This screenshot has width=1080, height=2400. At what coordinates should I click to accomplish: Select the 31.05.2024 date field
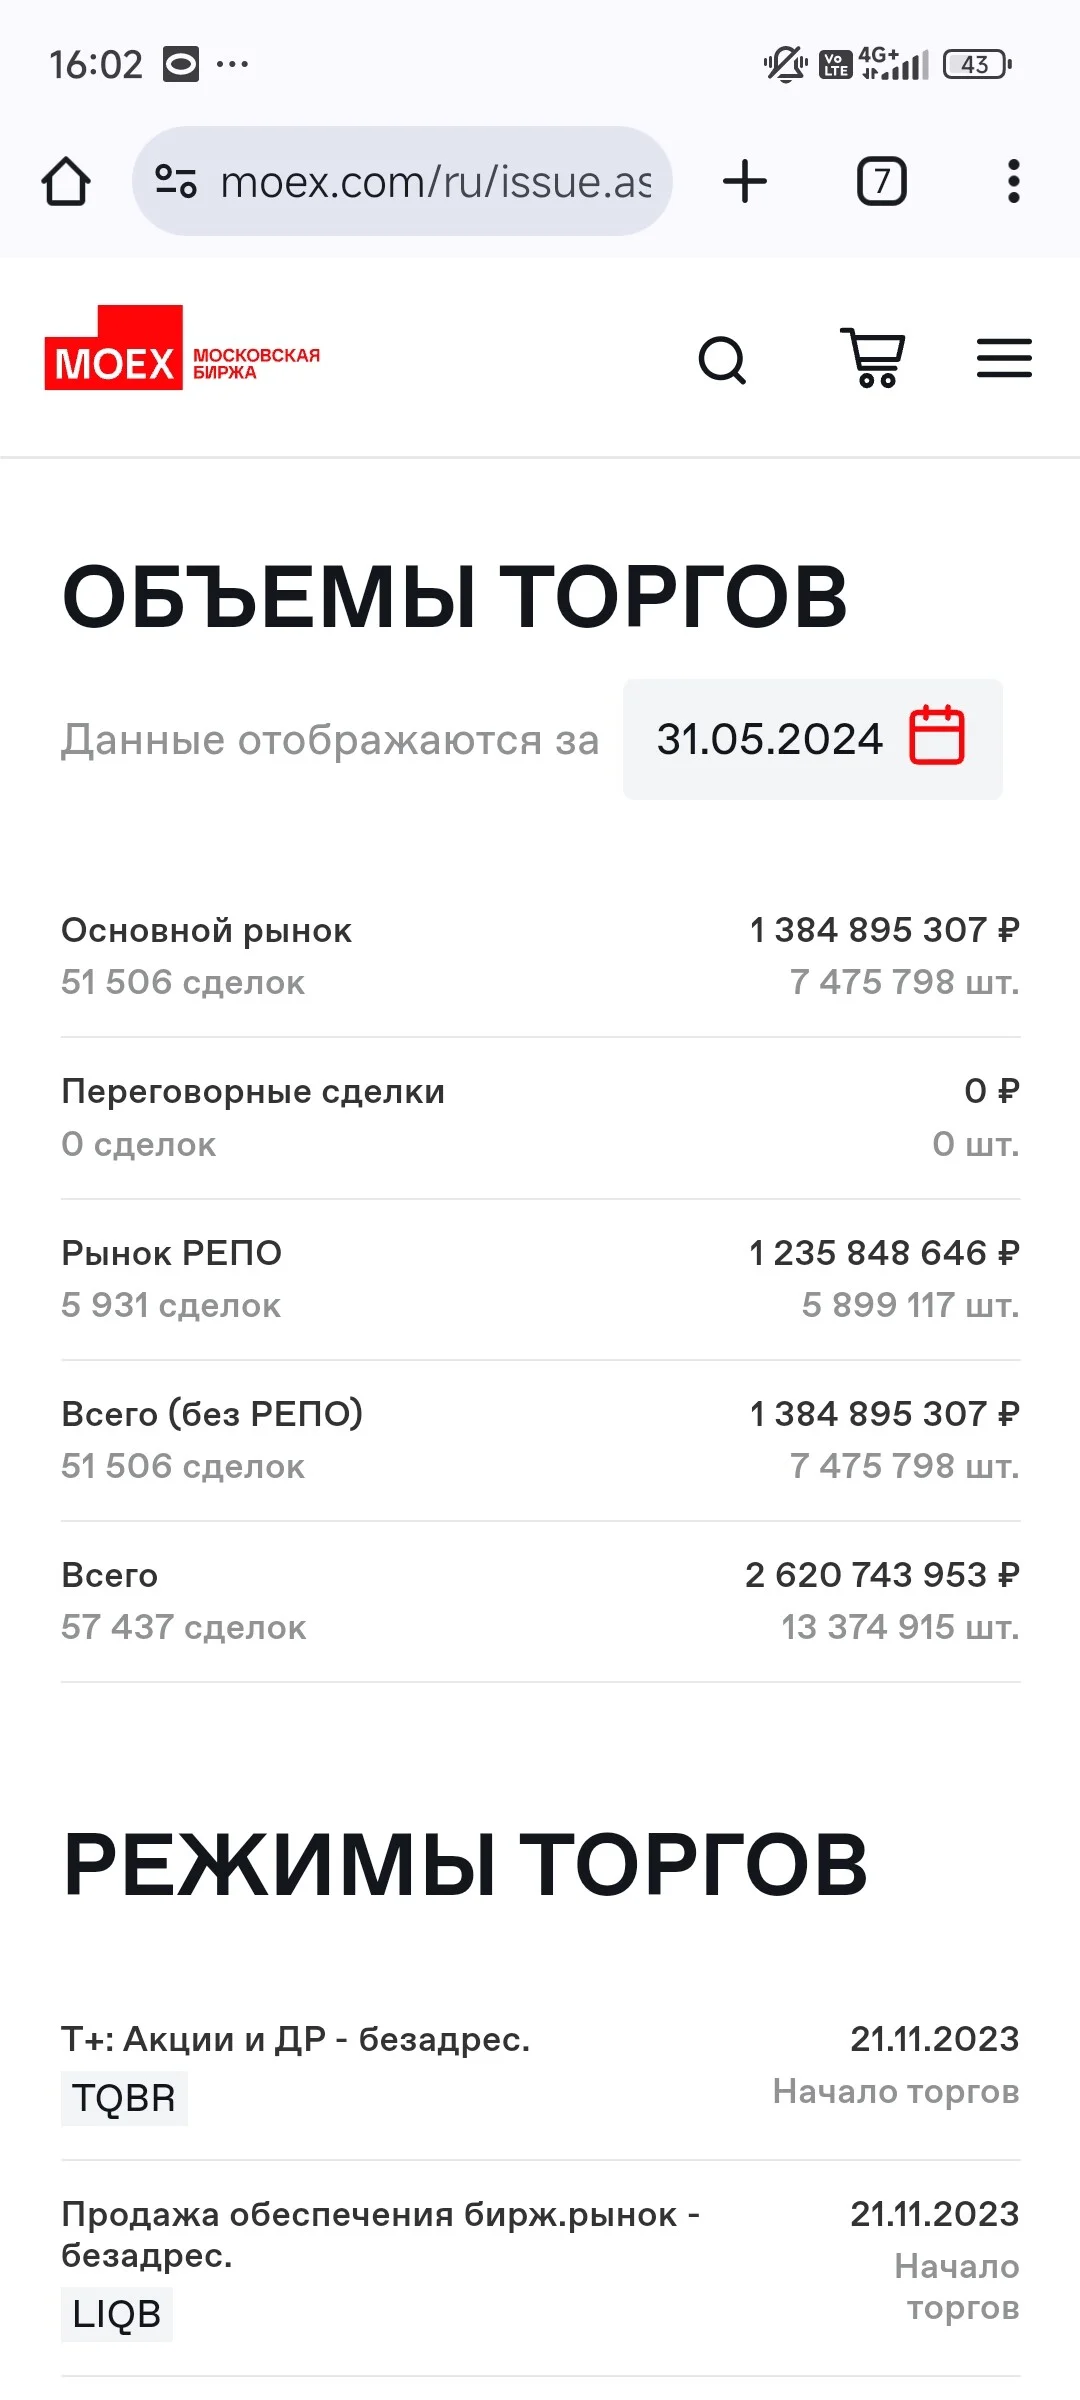[x=812, y=739]
